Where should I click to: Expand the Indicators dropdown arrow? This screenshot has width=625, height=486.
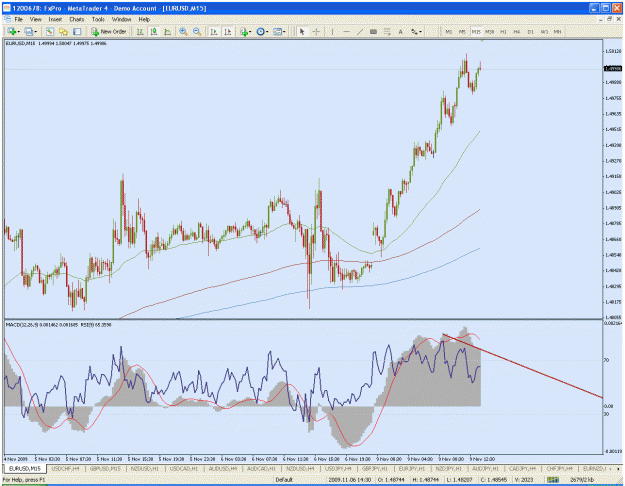(250, 32)
